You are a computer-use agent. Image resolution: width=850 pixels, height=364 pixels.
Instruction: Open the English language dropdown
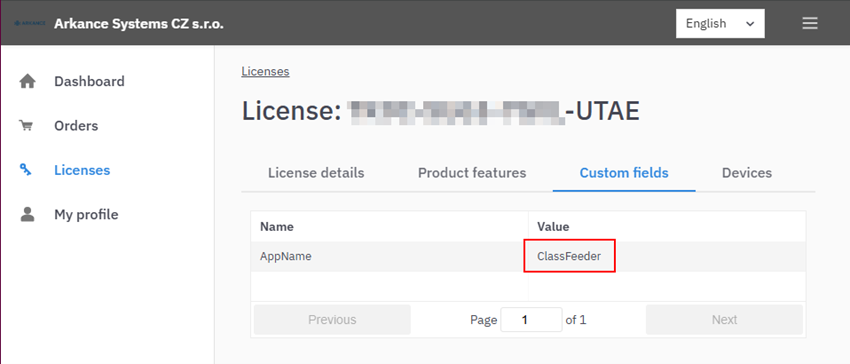[x=720, y=24]
